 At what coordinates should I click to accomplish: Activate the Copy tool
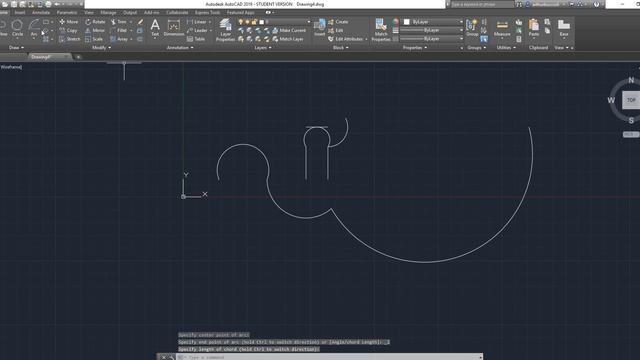point(68,31)
